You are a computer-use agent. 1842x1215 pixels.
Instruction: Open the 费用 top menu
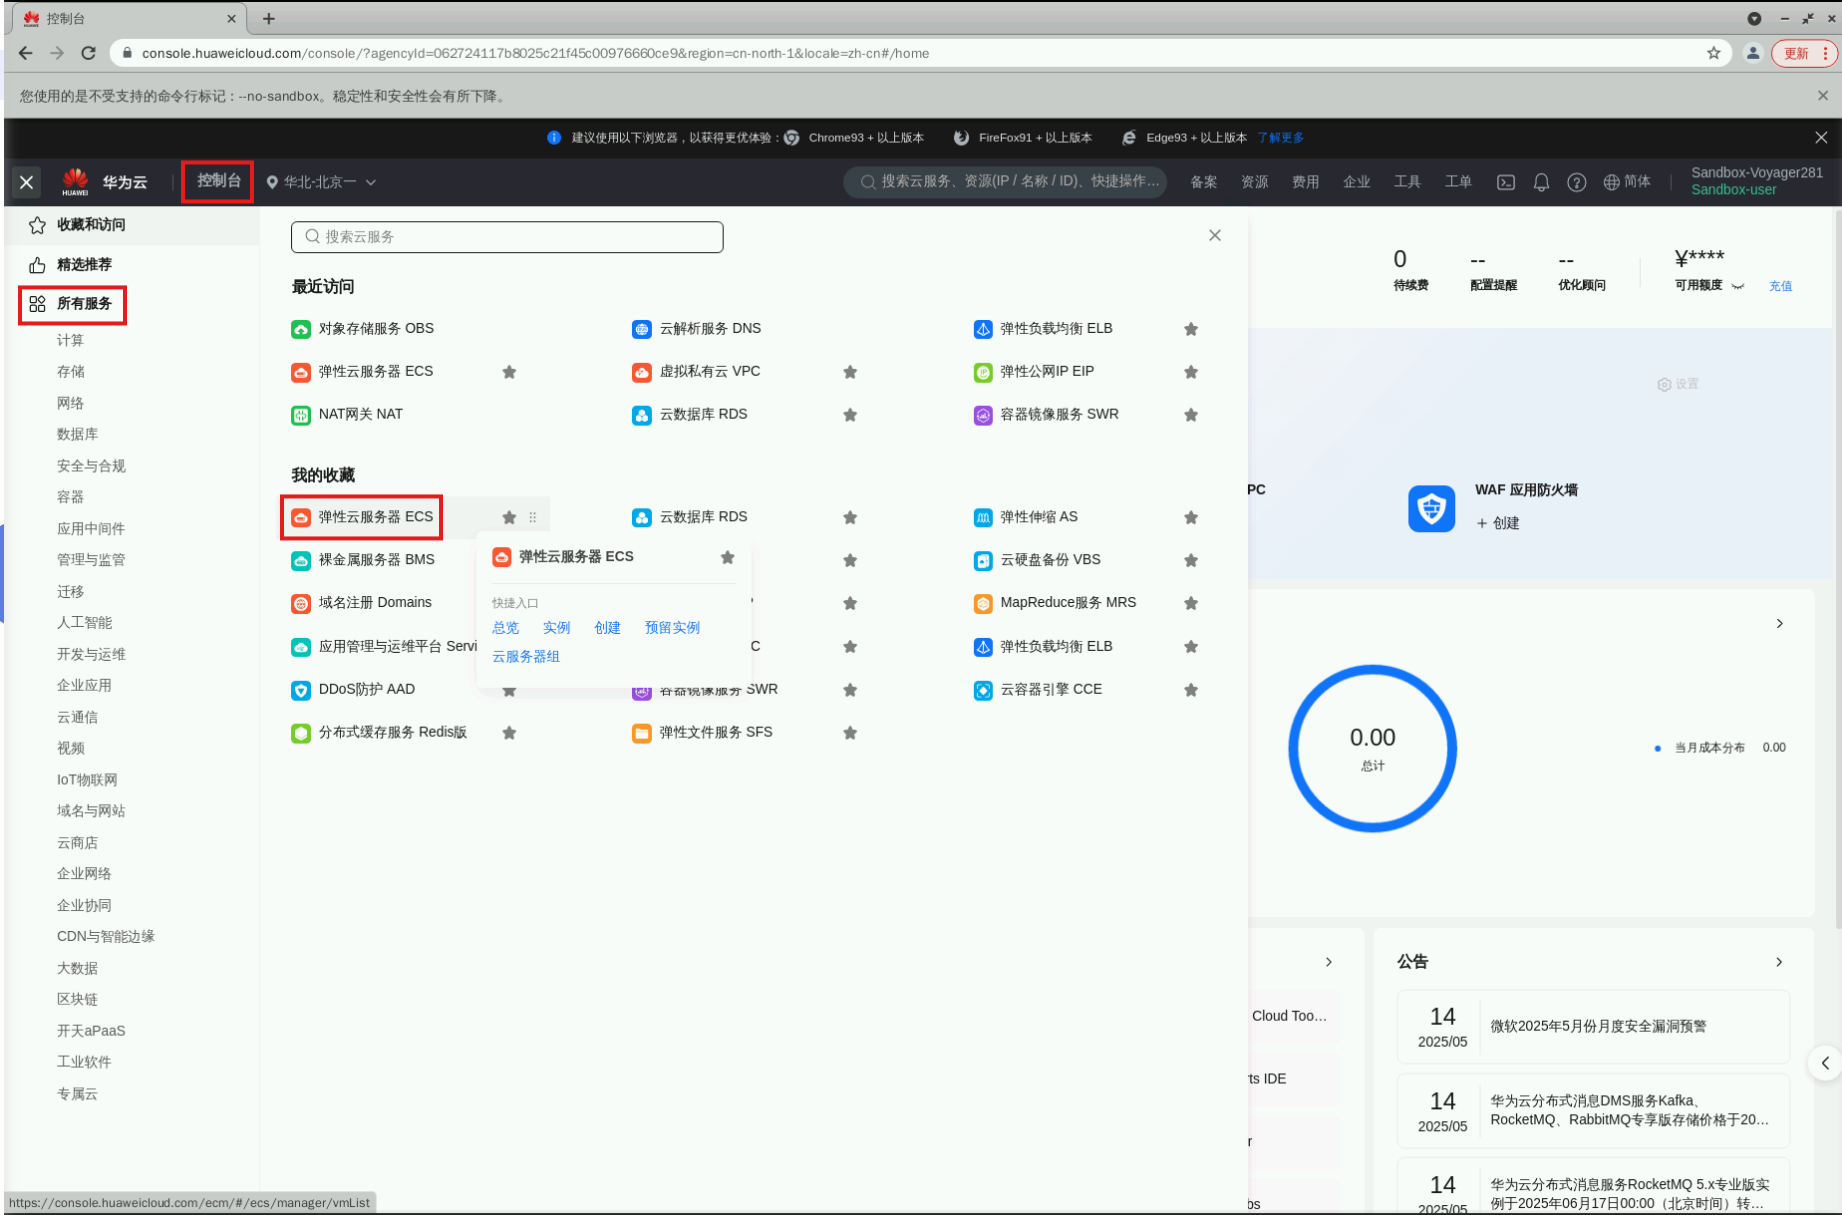click(1305, 182)
